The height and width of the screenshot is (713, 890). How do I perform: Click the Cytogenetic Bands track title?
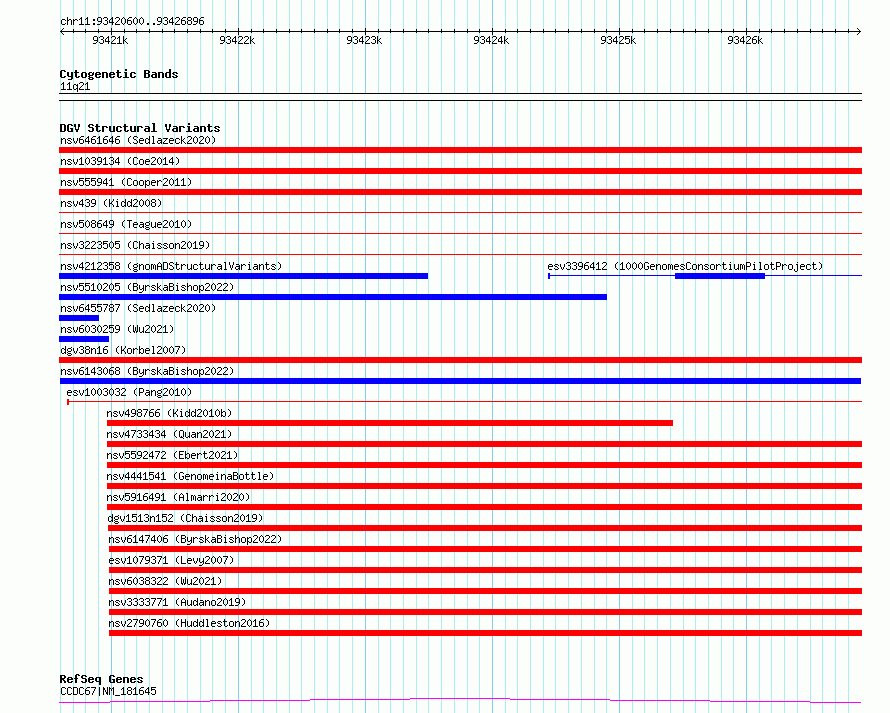(x=119, y=74)
